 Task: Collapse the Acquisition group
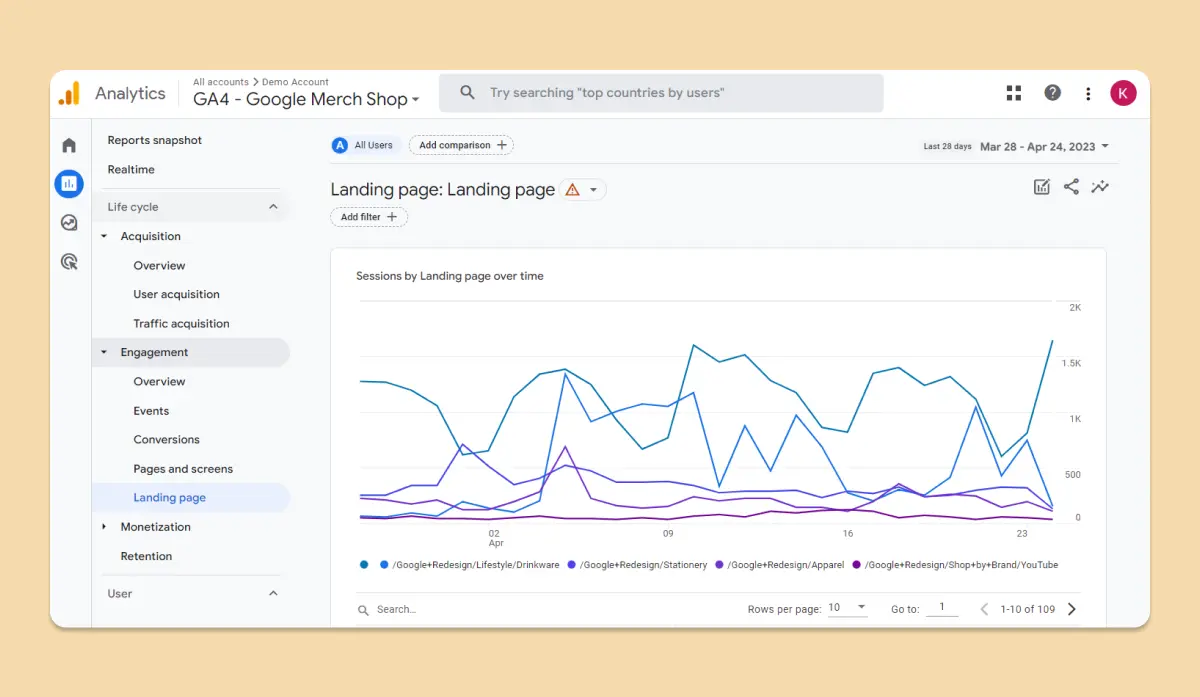click(x=105, y=237)
